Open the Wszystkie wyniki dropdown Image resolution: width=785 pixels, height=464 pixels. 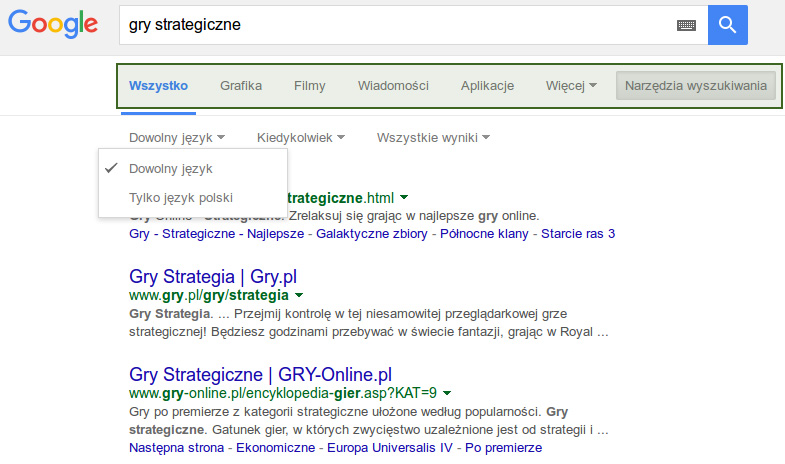432,137
